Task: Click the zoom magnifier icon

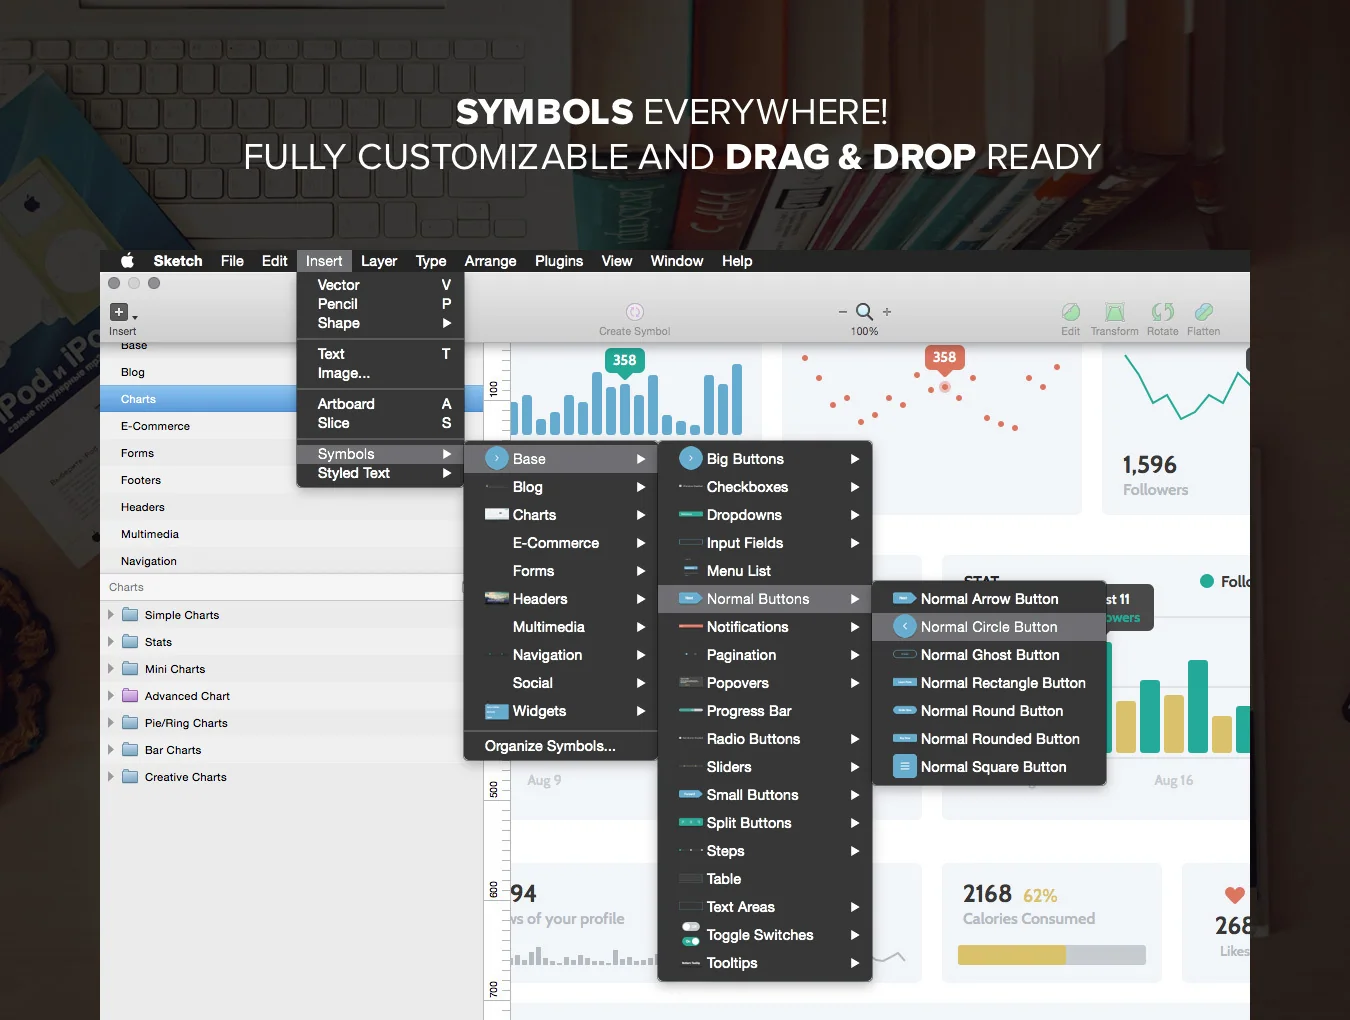Action: coord(865,312)
